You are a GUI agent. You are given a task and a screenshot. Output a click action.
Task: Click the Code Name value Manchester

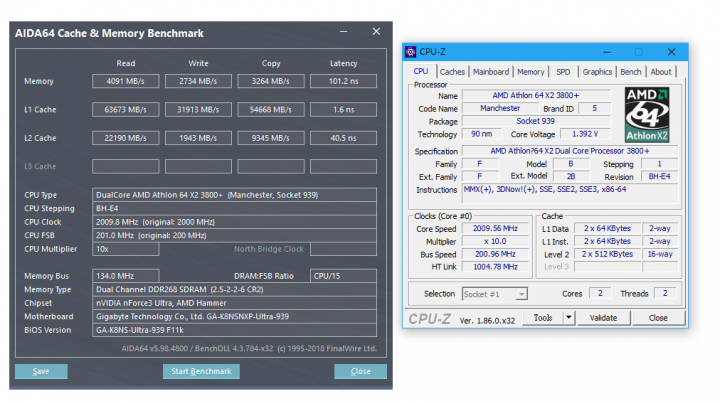point(500,108)
